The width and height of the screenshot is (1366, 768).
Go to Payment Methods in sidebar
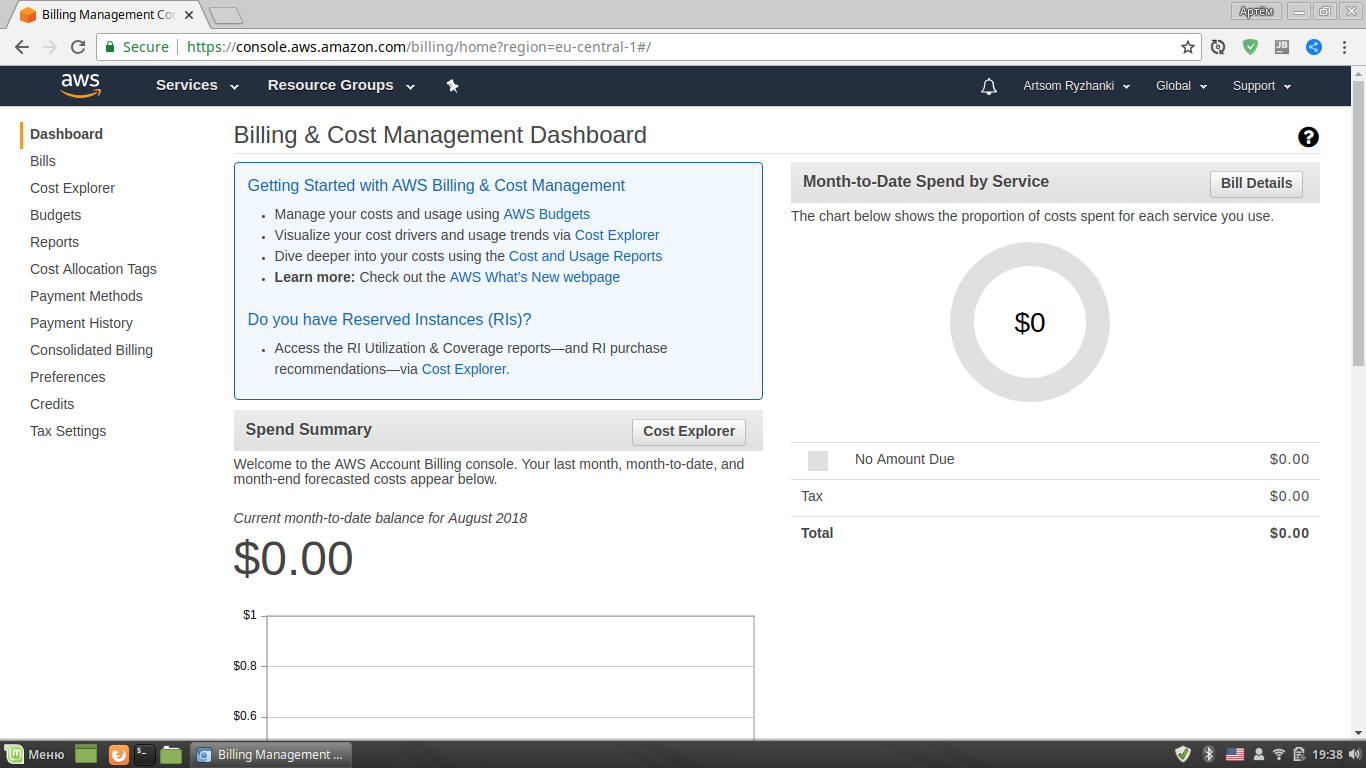point(86,296)
